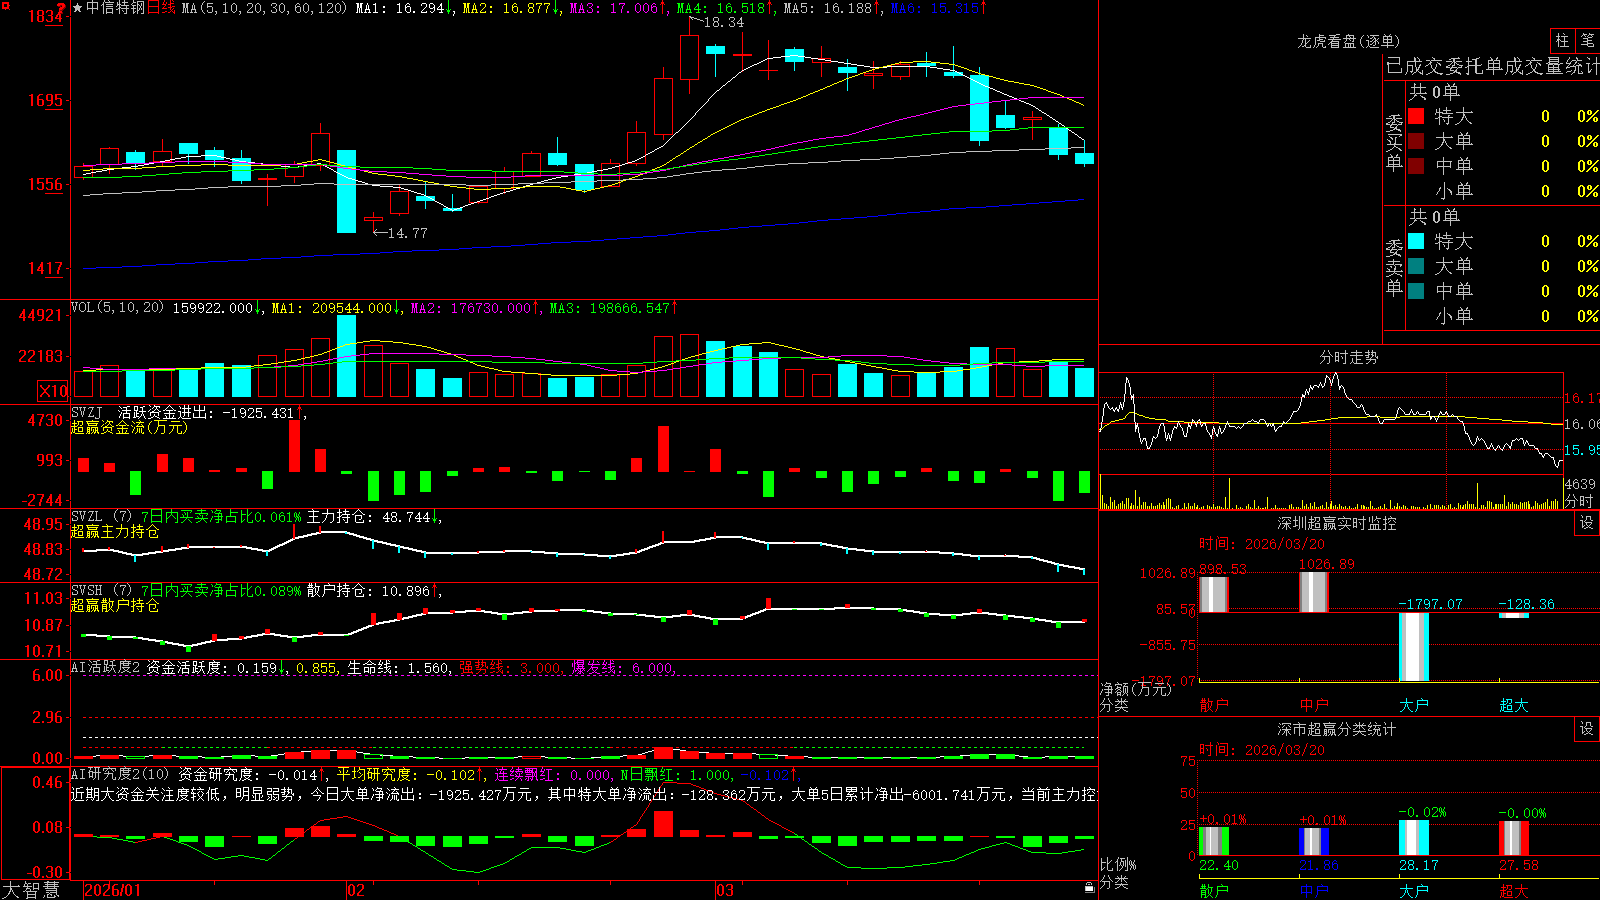Open 设 settings for 深圳超赢实时监控
The width and height of the screenshot is (1600, 900).
point(1587,523)
